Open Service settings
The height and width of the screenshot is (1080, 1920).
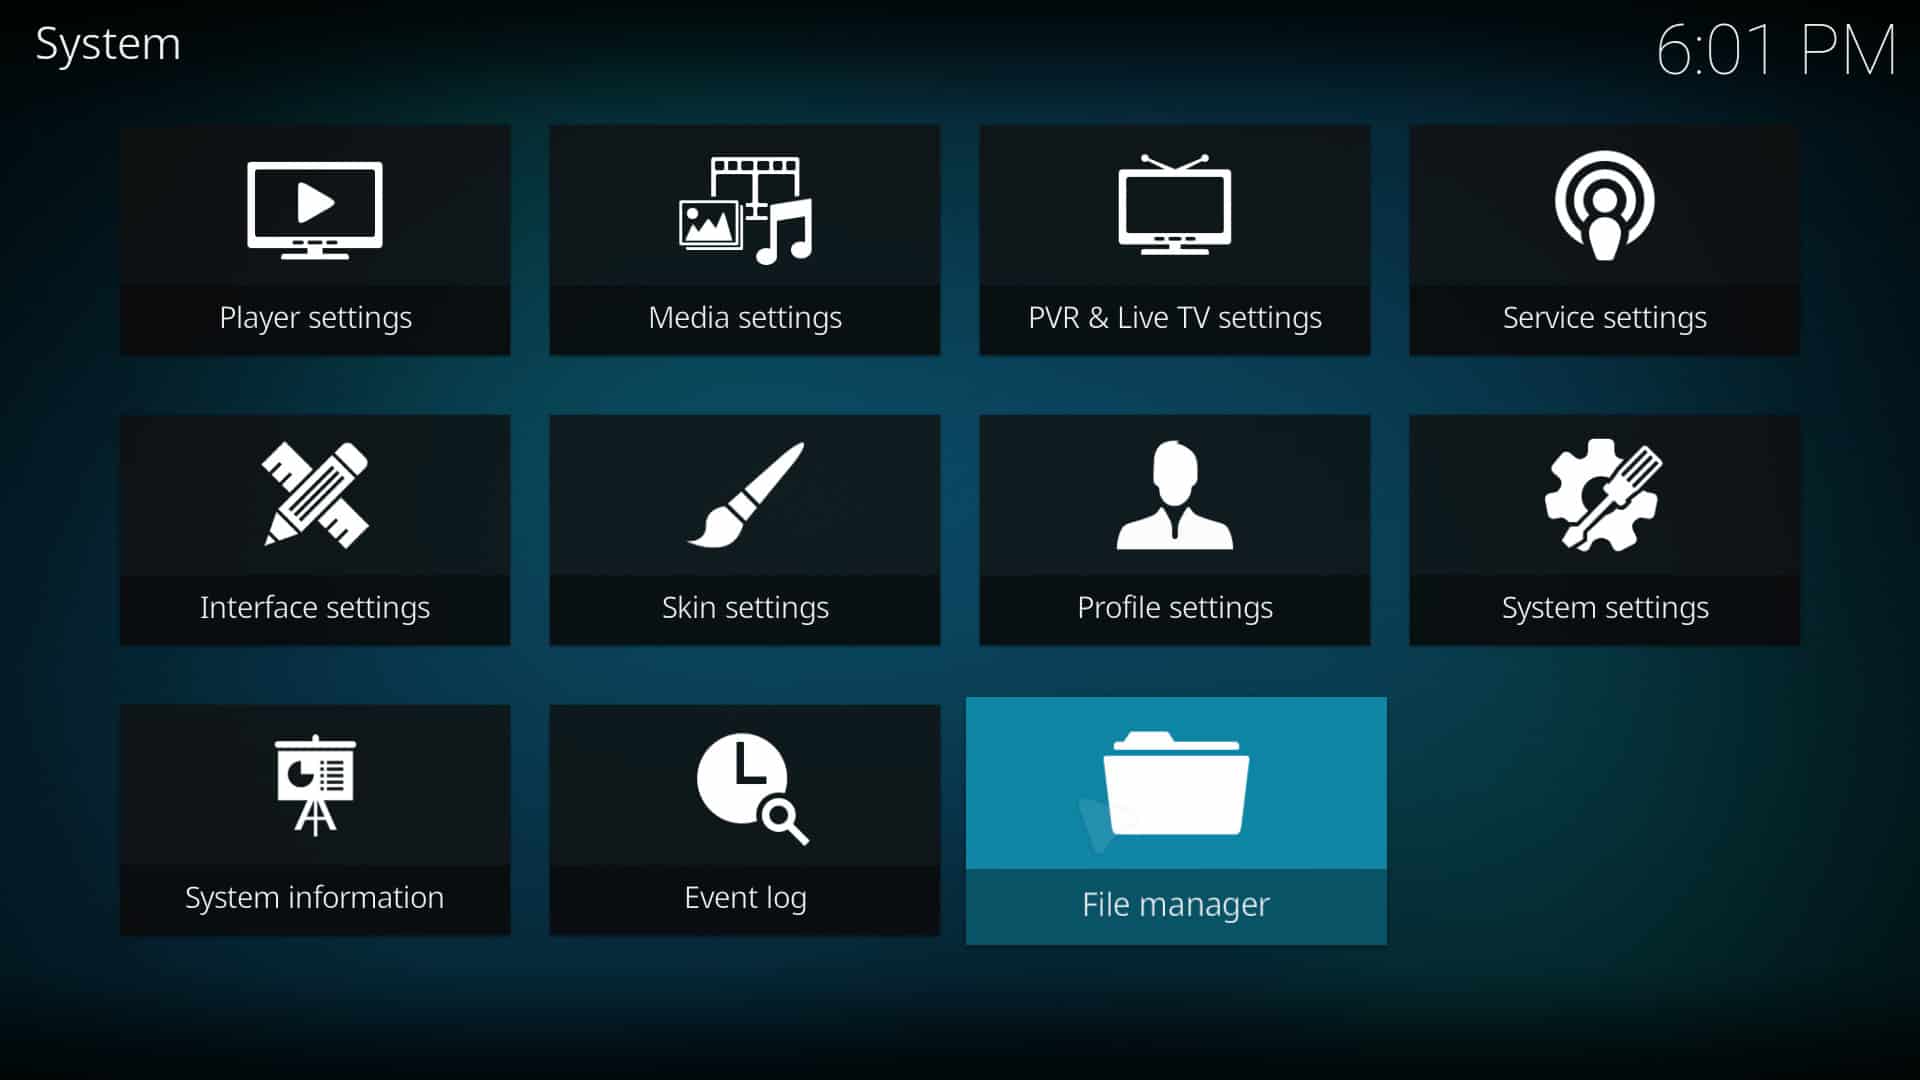click(1605, 237)
